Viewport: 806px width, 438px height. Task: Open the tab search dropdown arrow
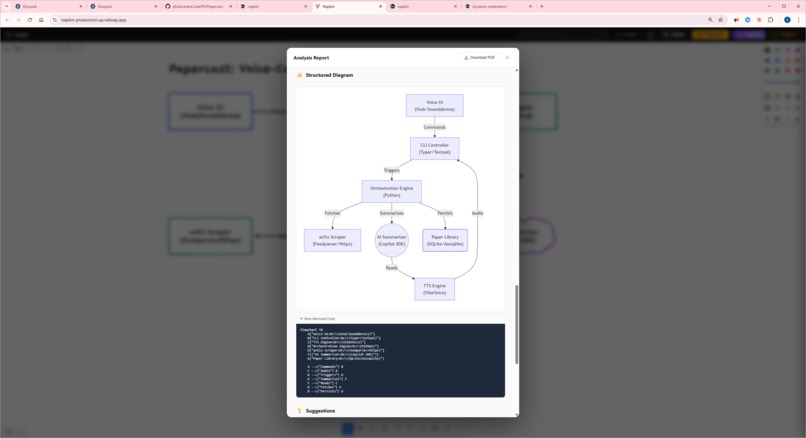pyautogui.click(x=6, y=7)
